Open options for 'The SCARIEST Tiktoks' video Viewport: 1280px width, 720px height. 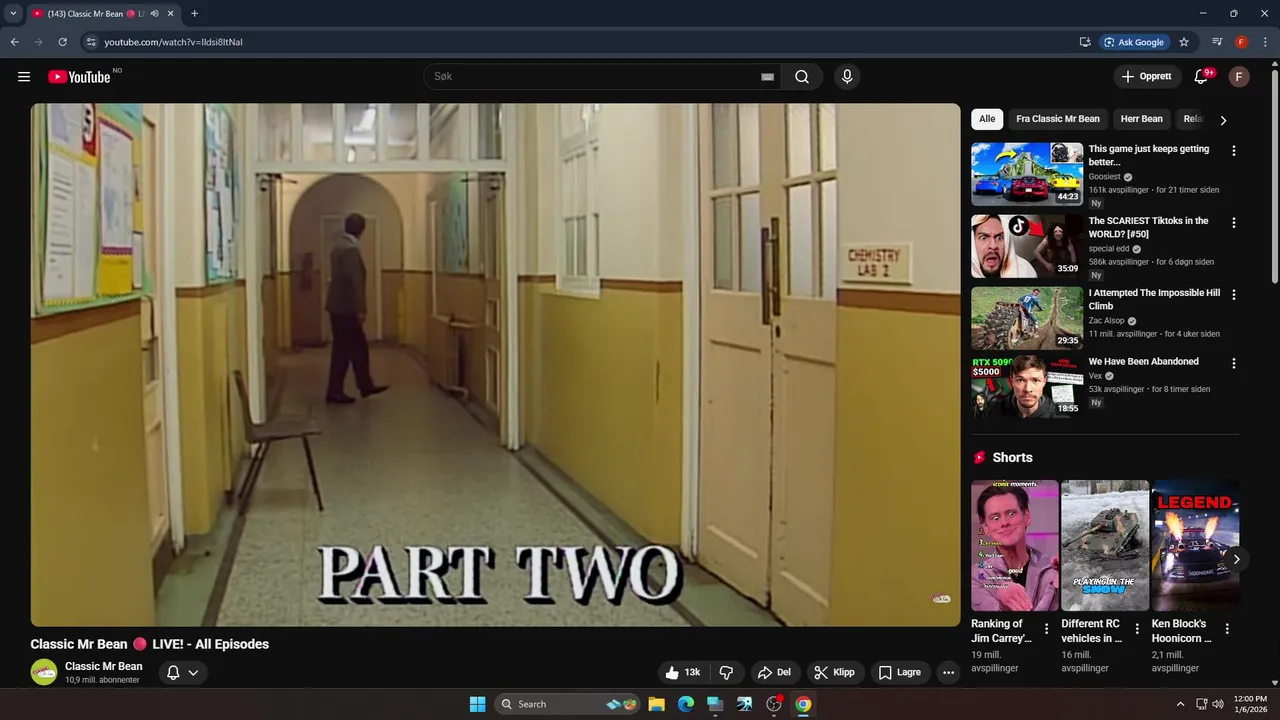1233,223
